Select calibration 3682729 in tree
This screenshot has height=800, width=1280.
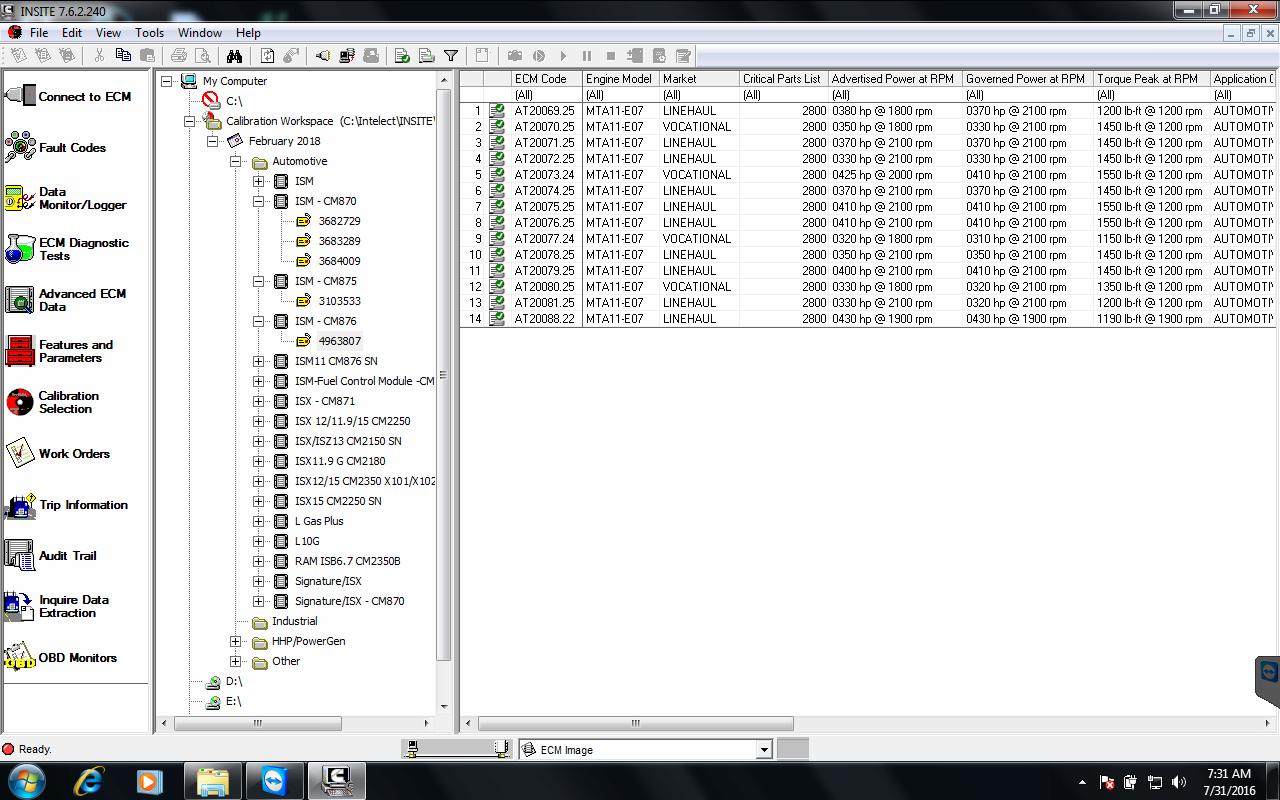pyautogui.click(x=339, y=221)
